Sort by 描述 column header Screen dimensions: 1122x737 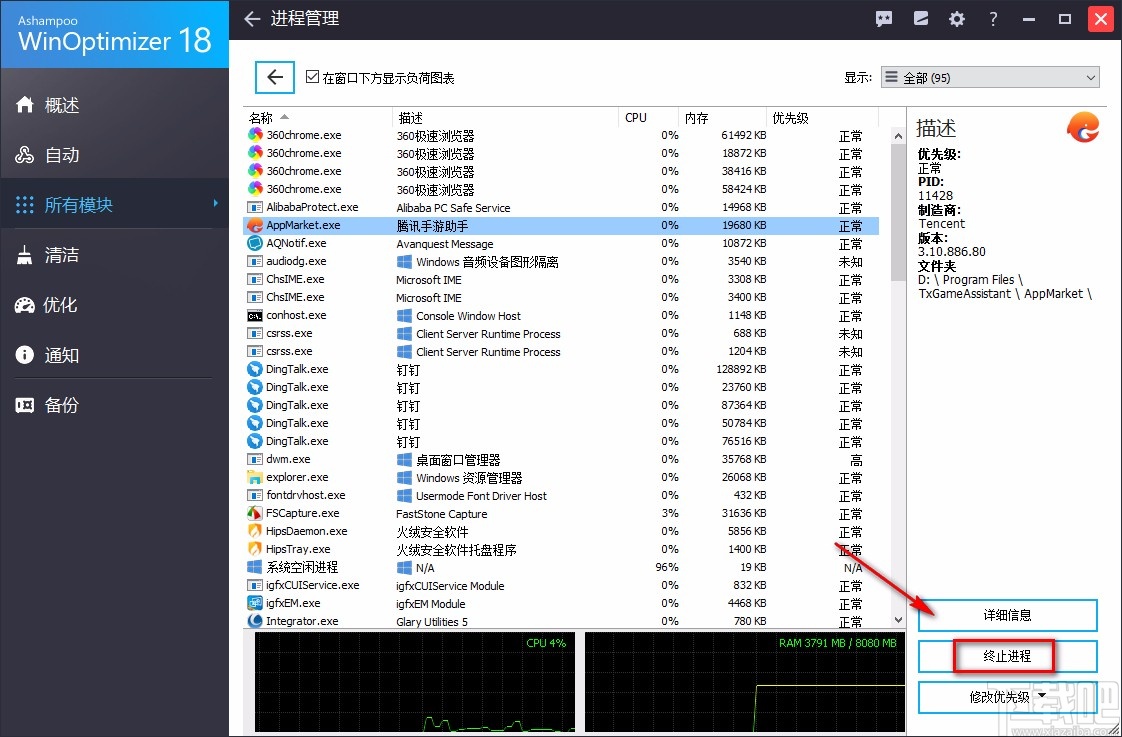505,117
